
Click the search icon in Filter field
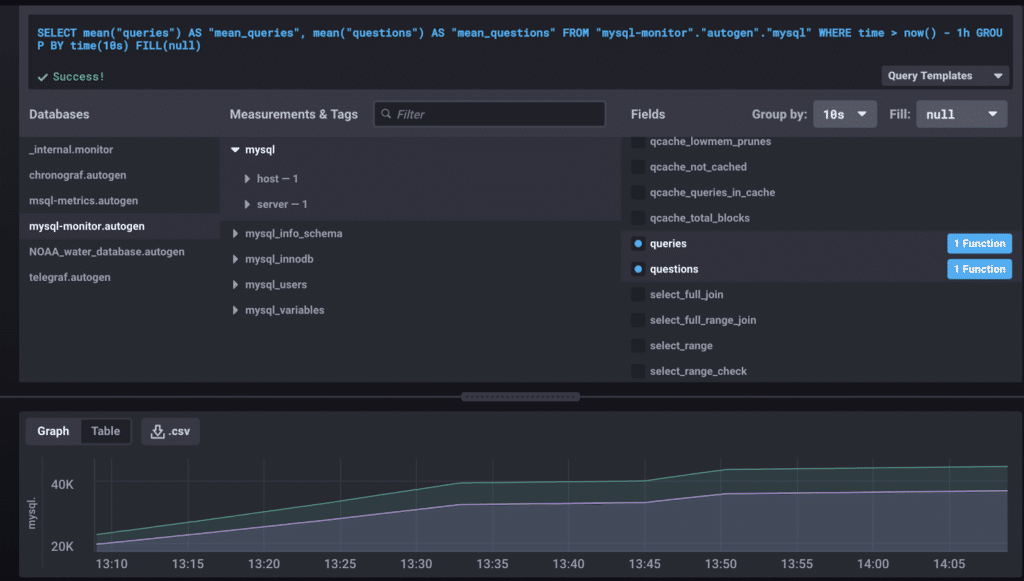click(x=384, y=115)
